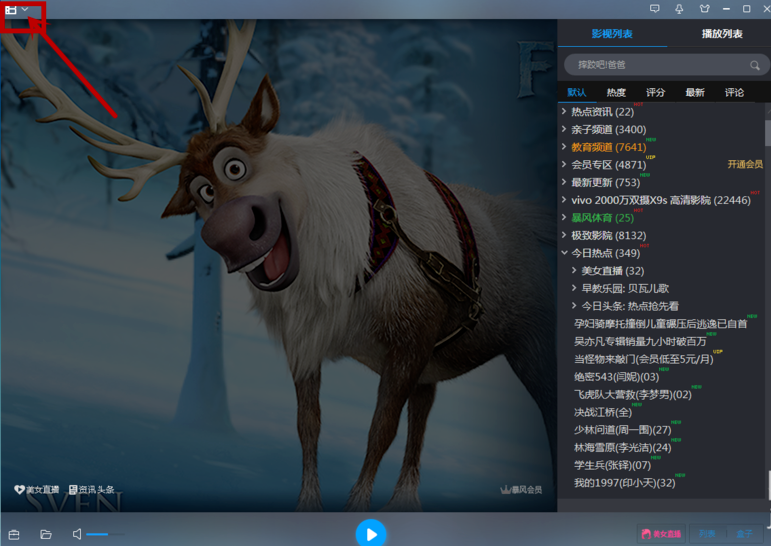This screenshot has height=546, width=771.
Task: Click the 暴风会员 crown link
Action: coord(521,489)
